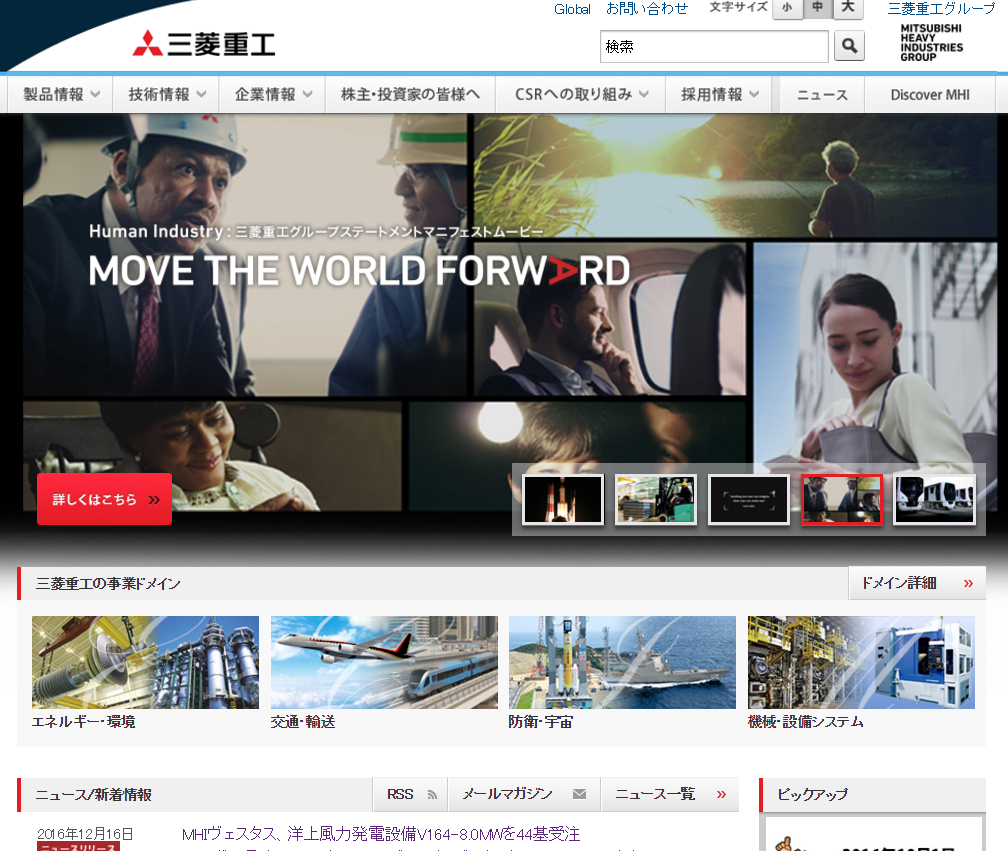Open the ニュース navigation item
1008x851 pixels.
(x=822, y=94)
